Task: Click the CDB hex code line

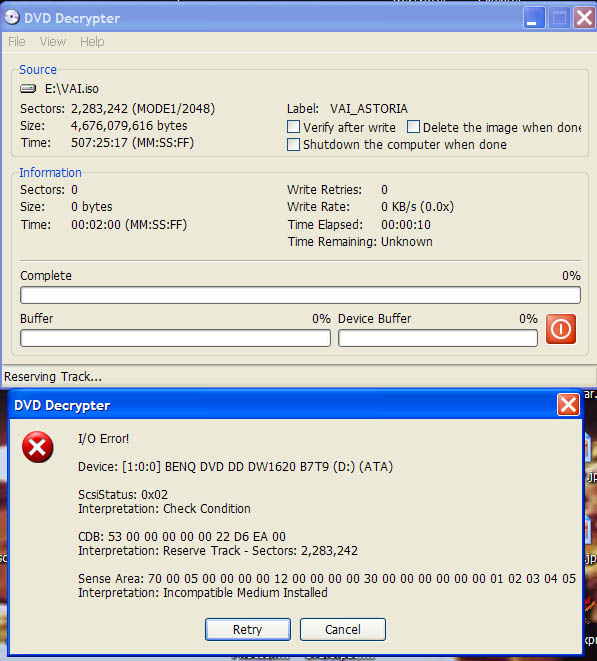Action: coord(182,536)
